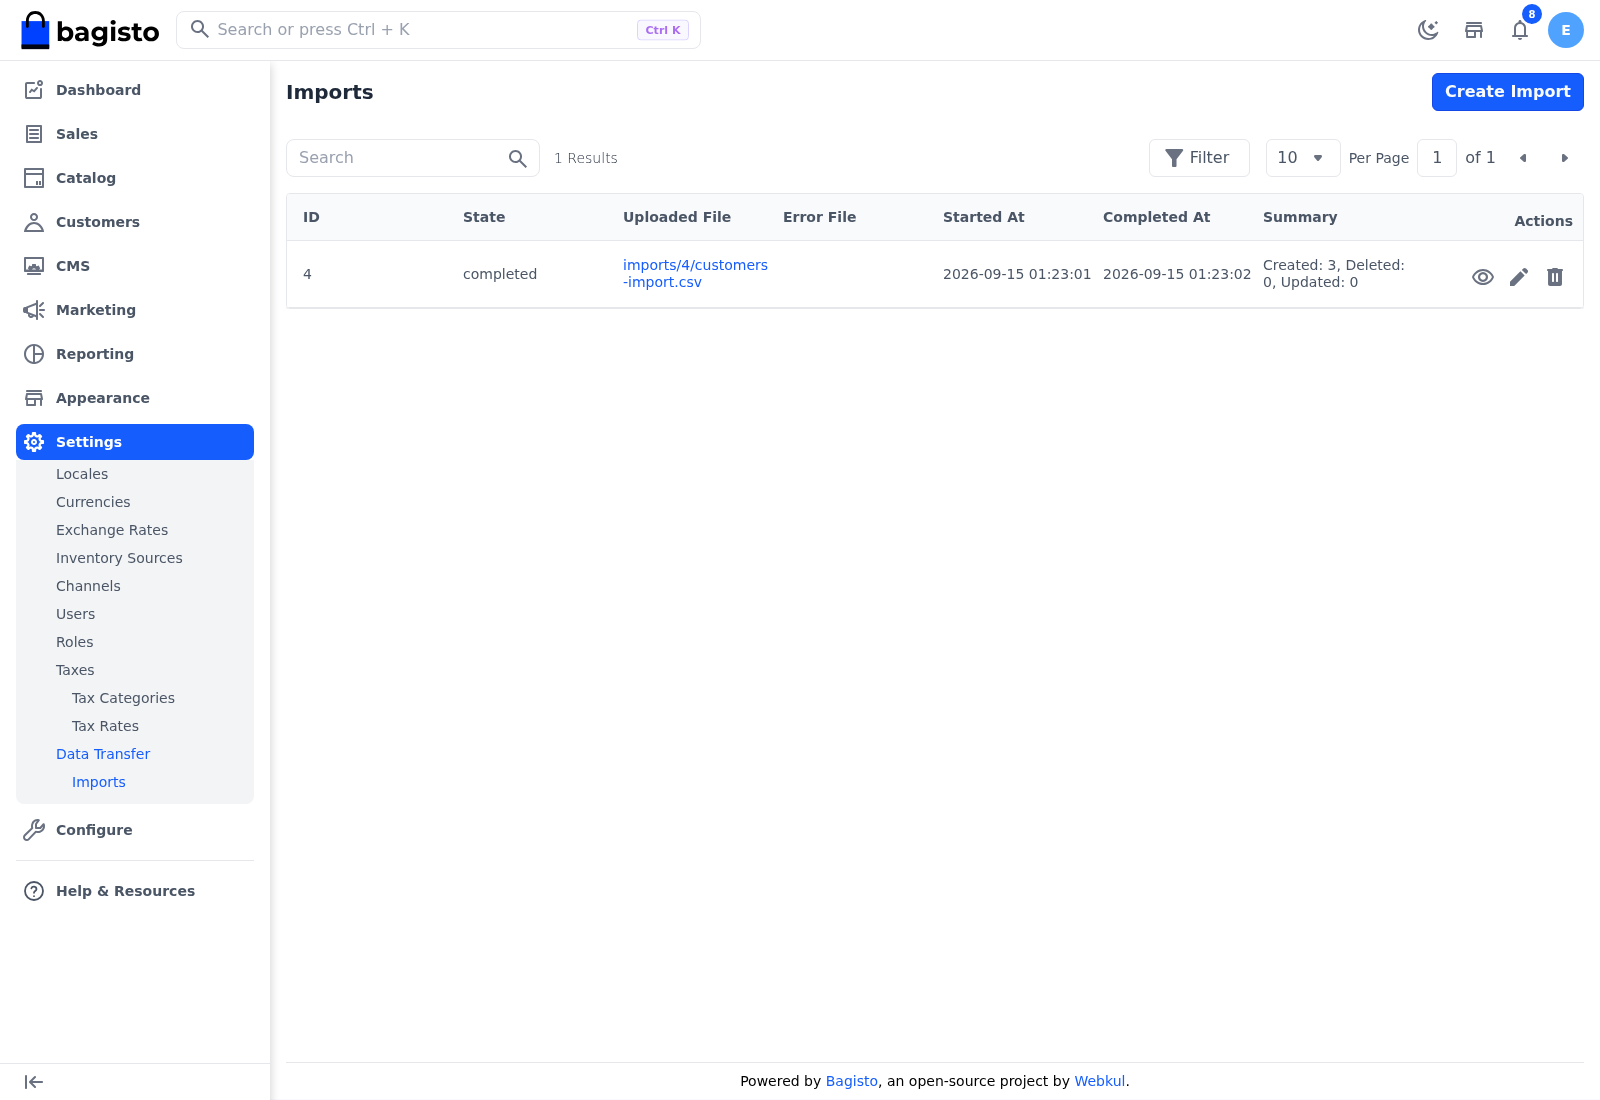Open notifications bell icon
Screen dimensions: 1600x1100
[x=1520, y=30]
